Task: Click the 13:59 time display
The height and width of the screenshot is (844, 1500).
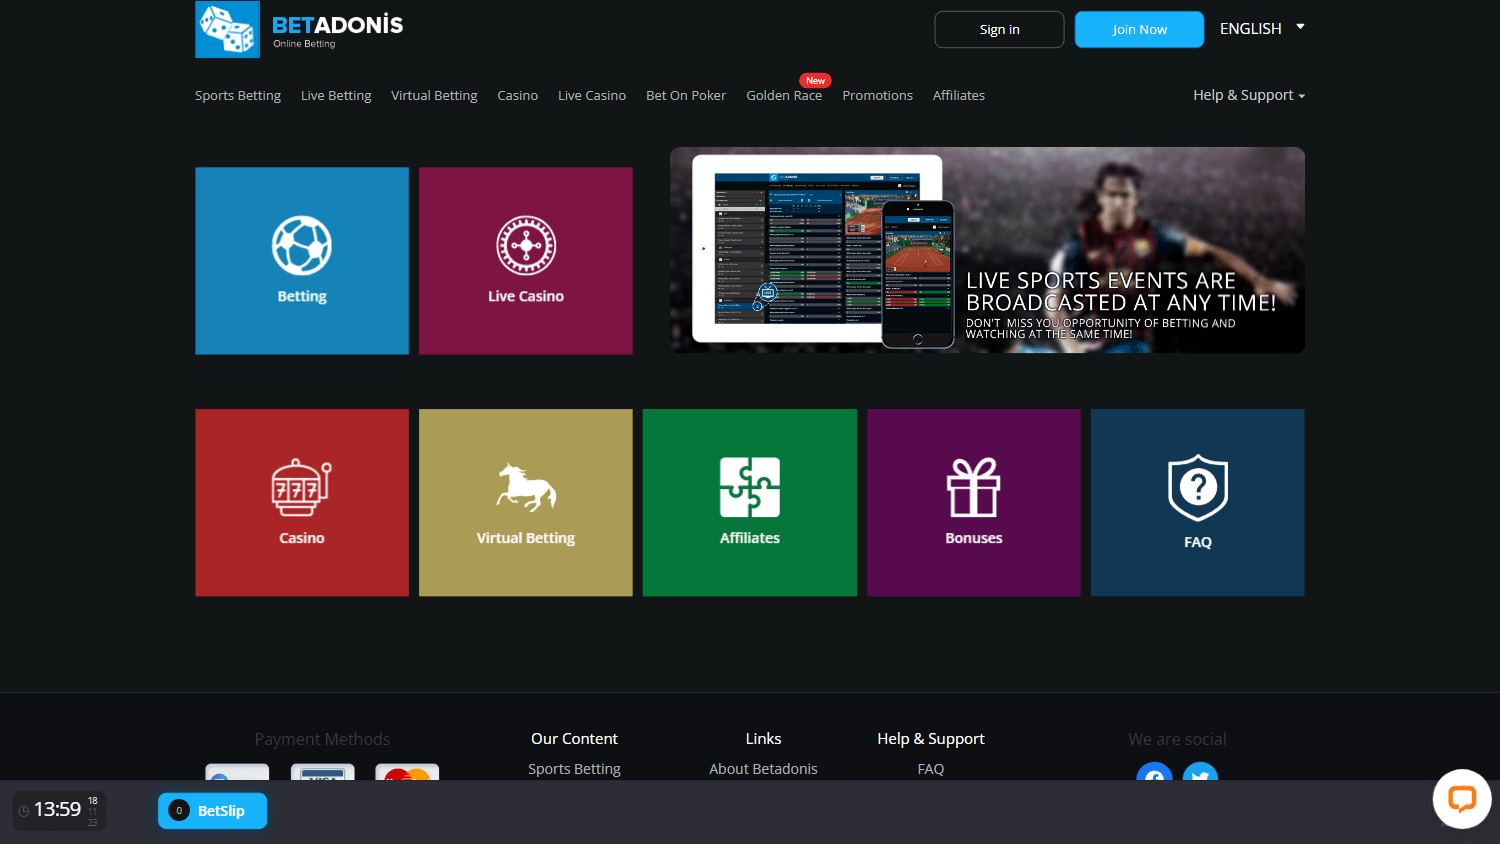Action: [x=58, y=810]
